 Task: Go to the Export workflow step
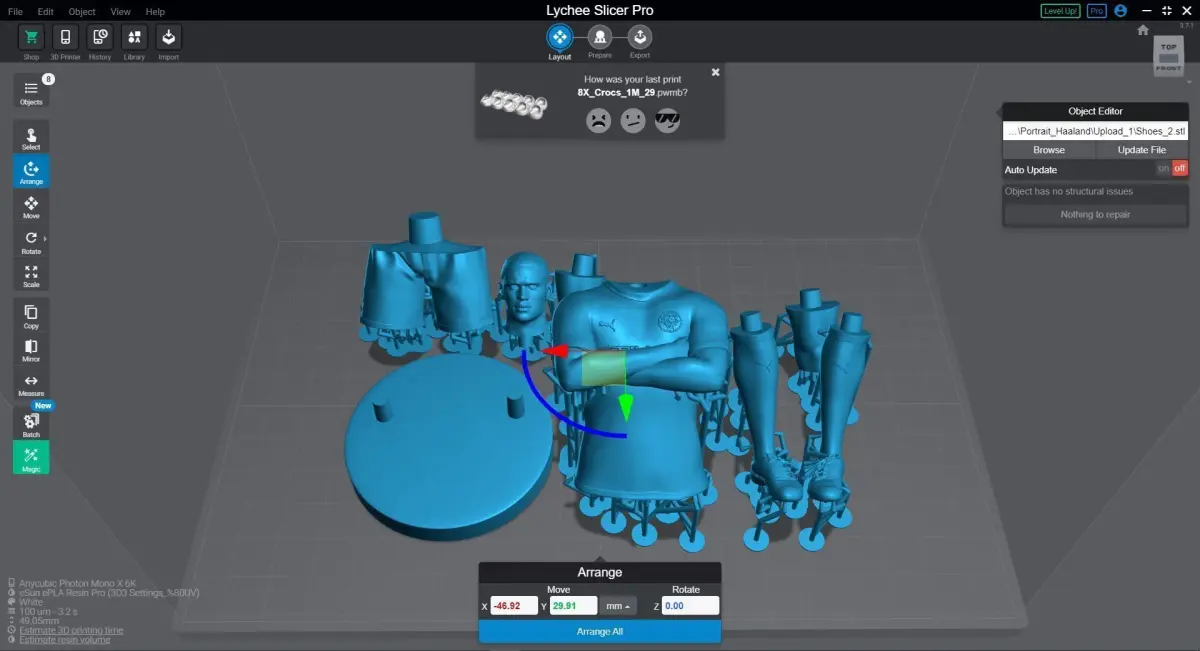click(640, 39)
